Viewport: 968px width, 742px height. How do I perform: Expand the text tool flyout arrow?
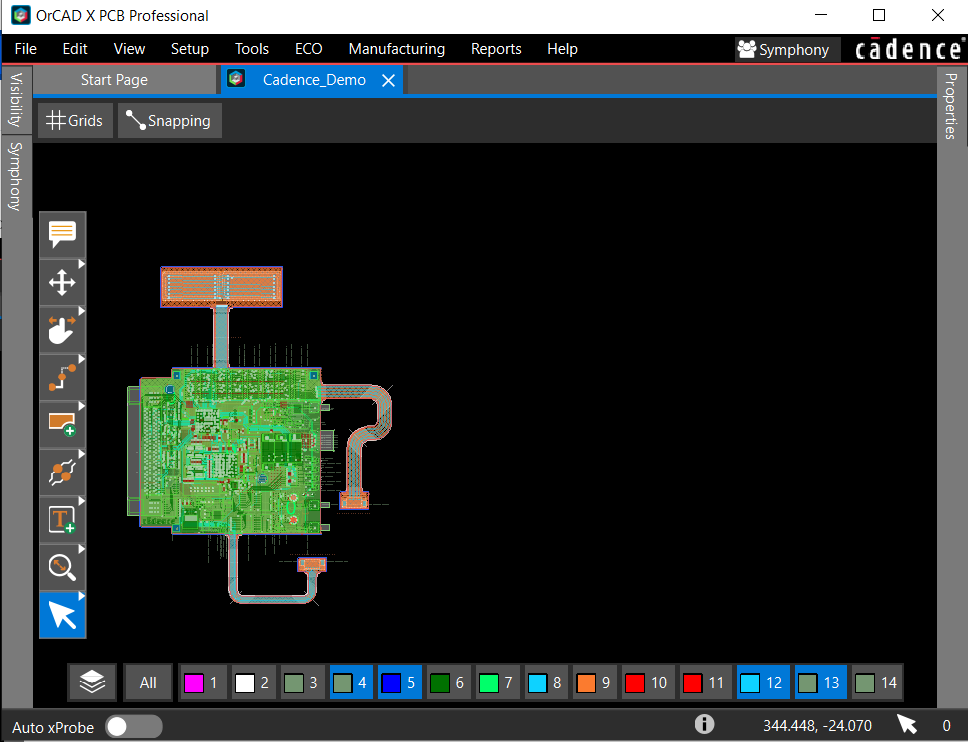point(81,502)
